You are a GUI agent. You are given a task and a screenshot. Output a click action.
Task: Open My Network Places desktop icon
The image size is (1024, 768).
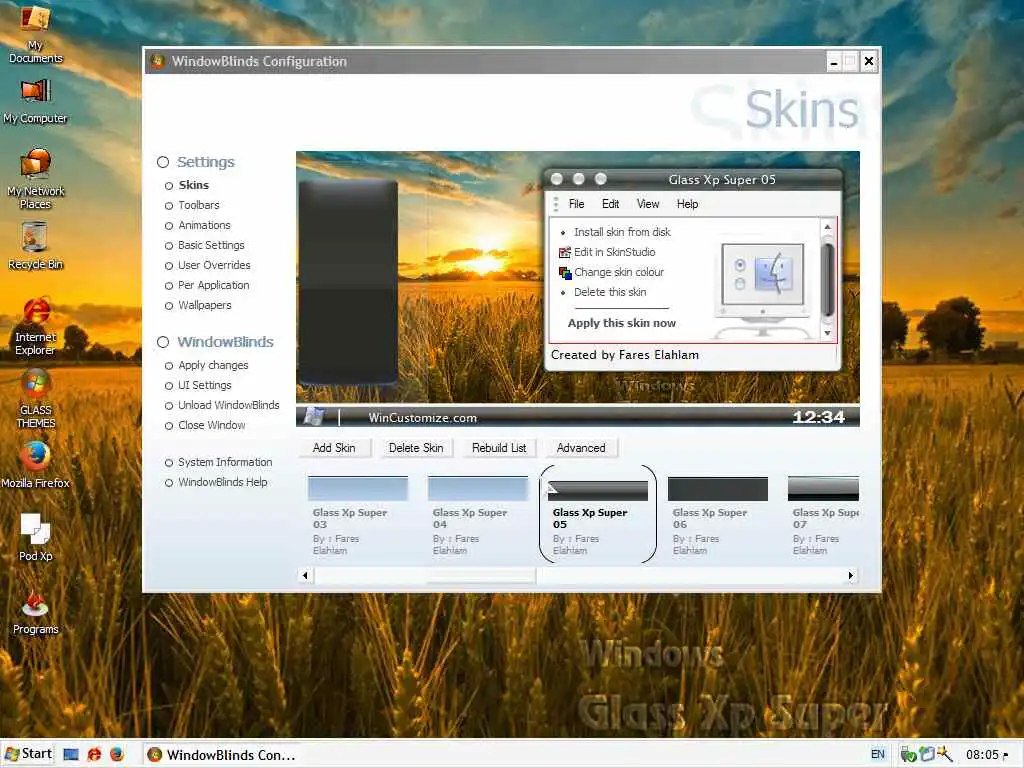pos(35,179)
